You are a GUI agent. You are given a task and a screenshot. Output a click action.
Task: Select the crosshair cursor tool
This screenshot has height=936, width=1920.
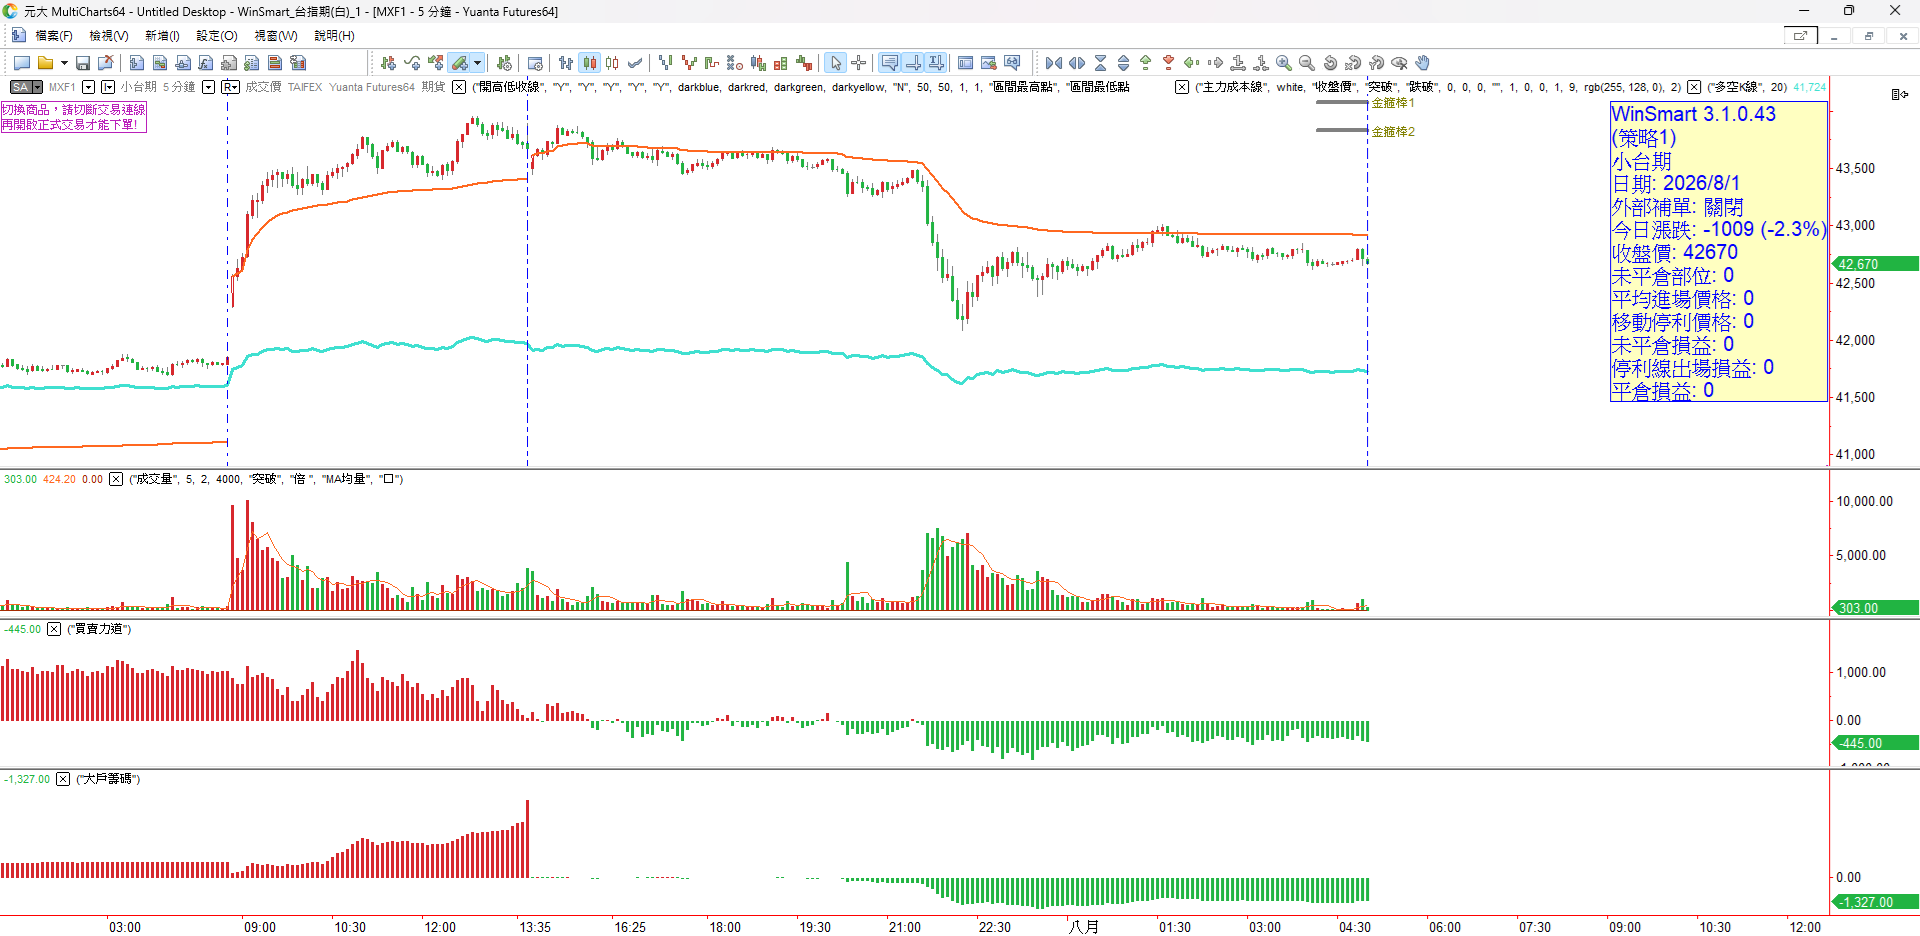tap(859, 63)
